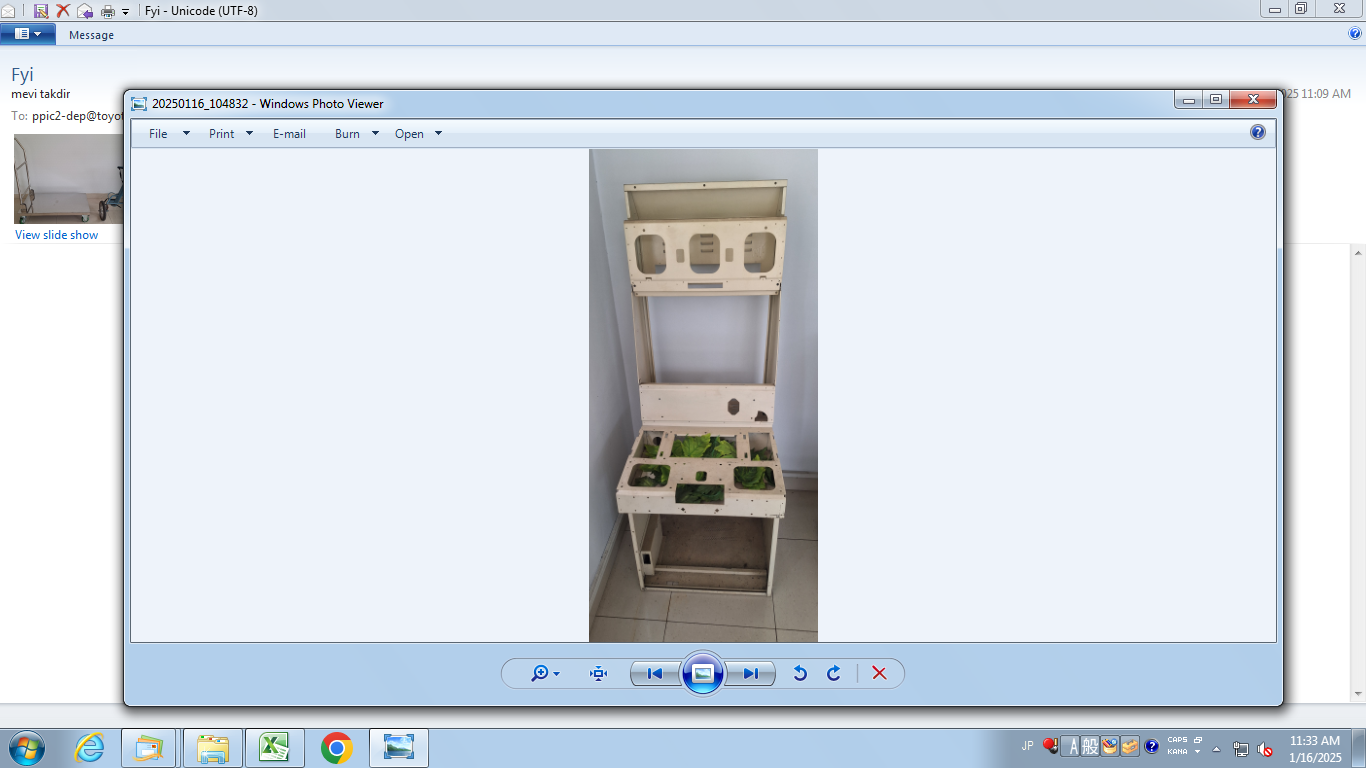Open Internet Explorer from the taskbar
This screenshot has height=768, width=1366.
[89, 748]
